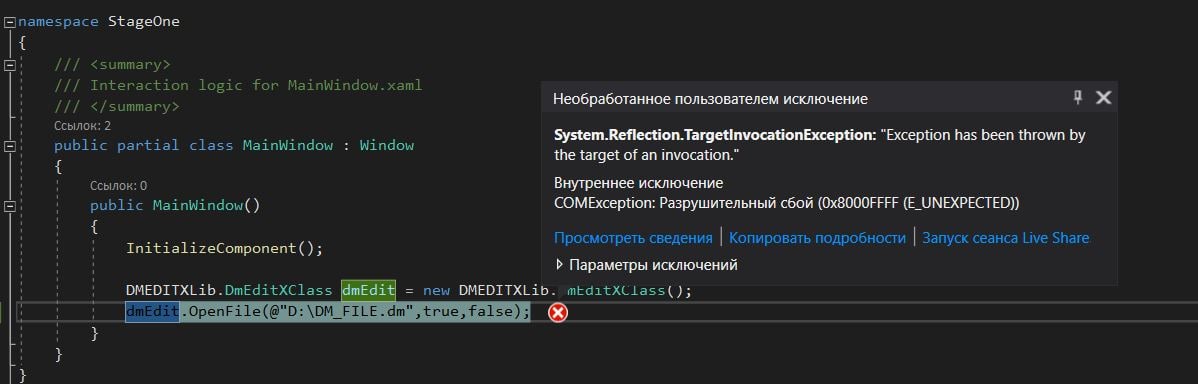Viewport: 1198px width, 384px height.
Task: Click the 'Необработанное пользователем исключение' header
Action: click(x=711, y=99)
